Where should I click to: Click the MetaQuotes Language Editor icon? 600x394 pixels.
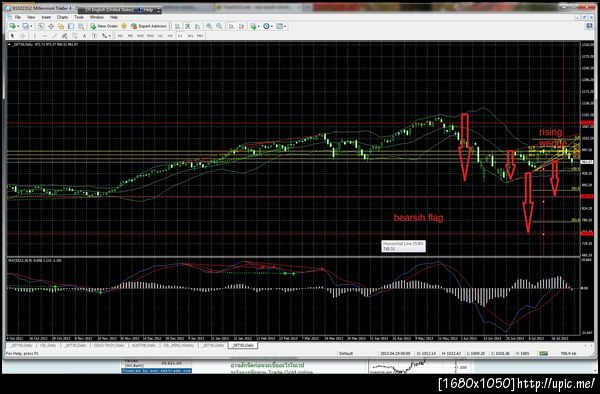click(x=124, y=26)
